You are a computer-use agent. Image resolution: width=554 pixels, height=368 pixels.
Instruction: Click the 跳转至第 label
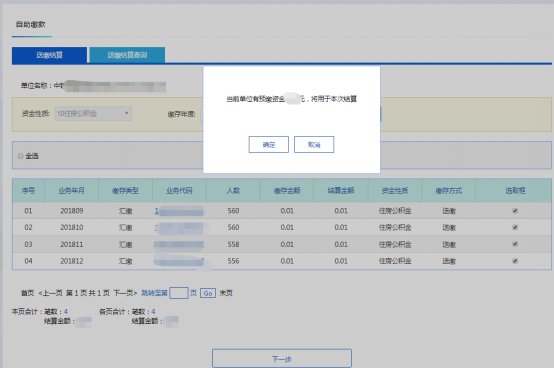point(154,293)
